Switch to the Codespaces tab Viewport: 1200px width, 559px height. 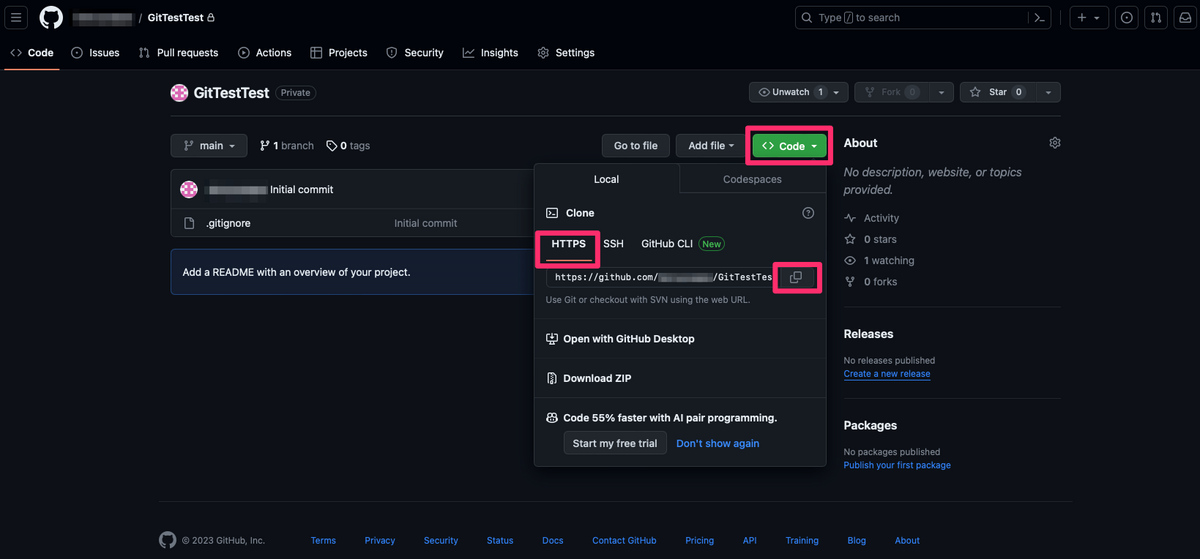pos(753,179)
